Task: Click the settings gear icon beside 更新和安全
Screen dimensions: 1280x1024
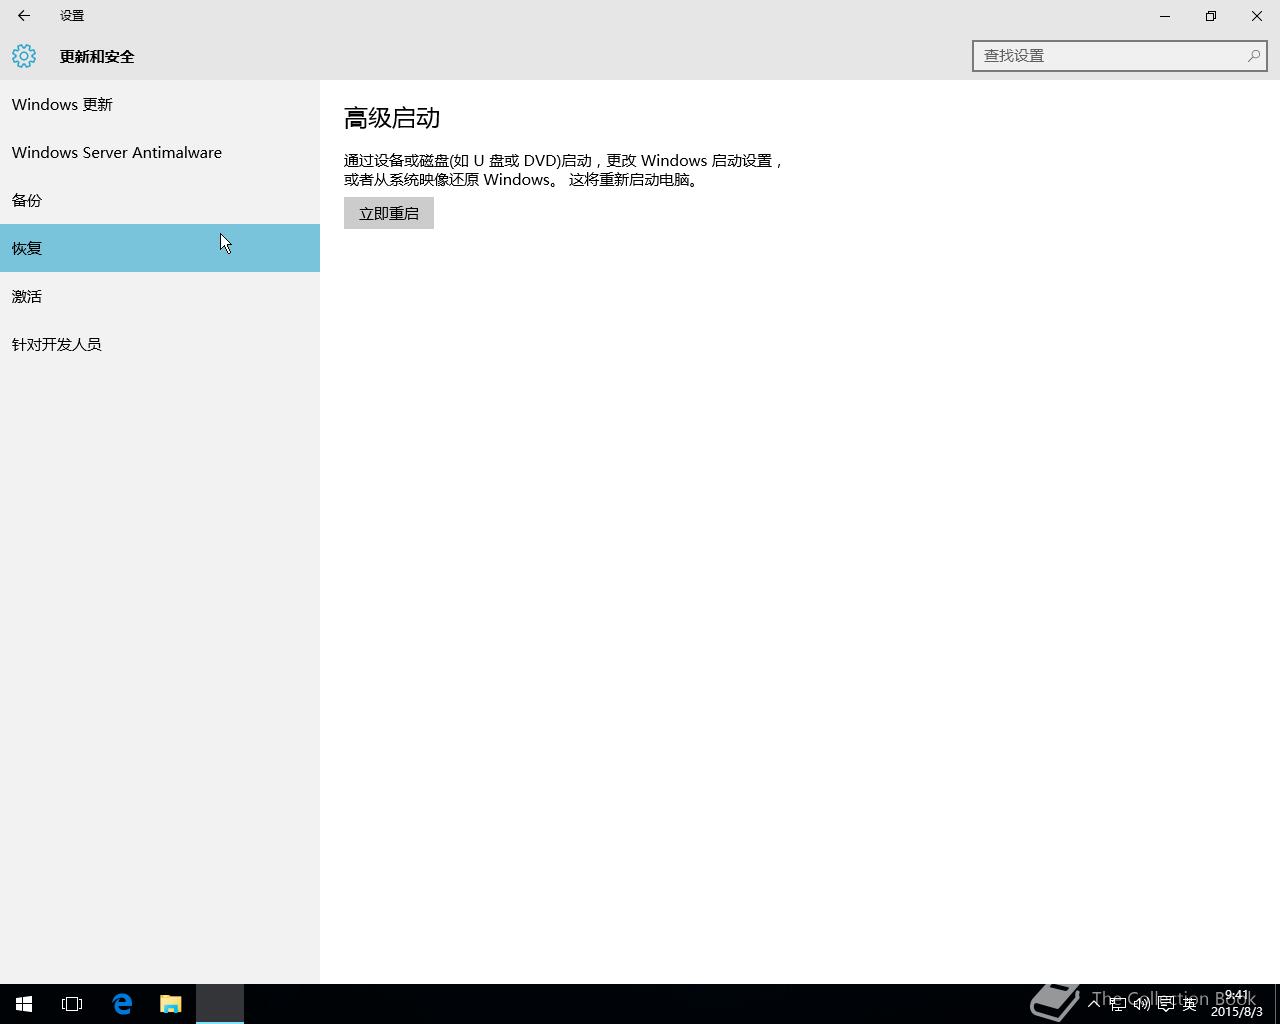Action: point(24,56)
